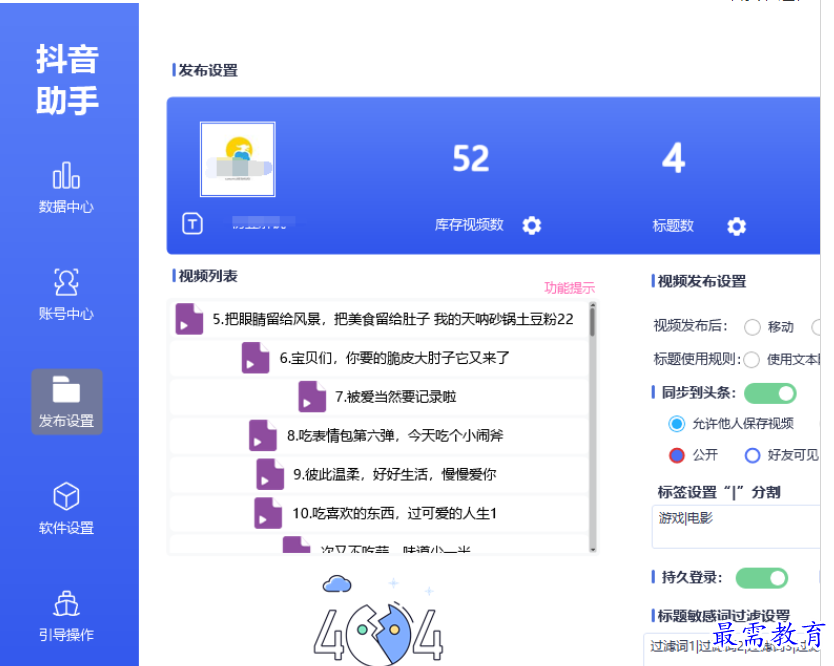This screenshot has width=834, height=666.
Task: Click the video list scrollbar down arrow
Action: click(x=593, y=550)
